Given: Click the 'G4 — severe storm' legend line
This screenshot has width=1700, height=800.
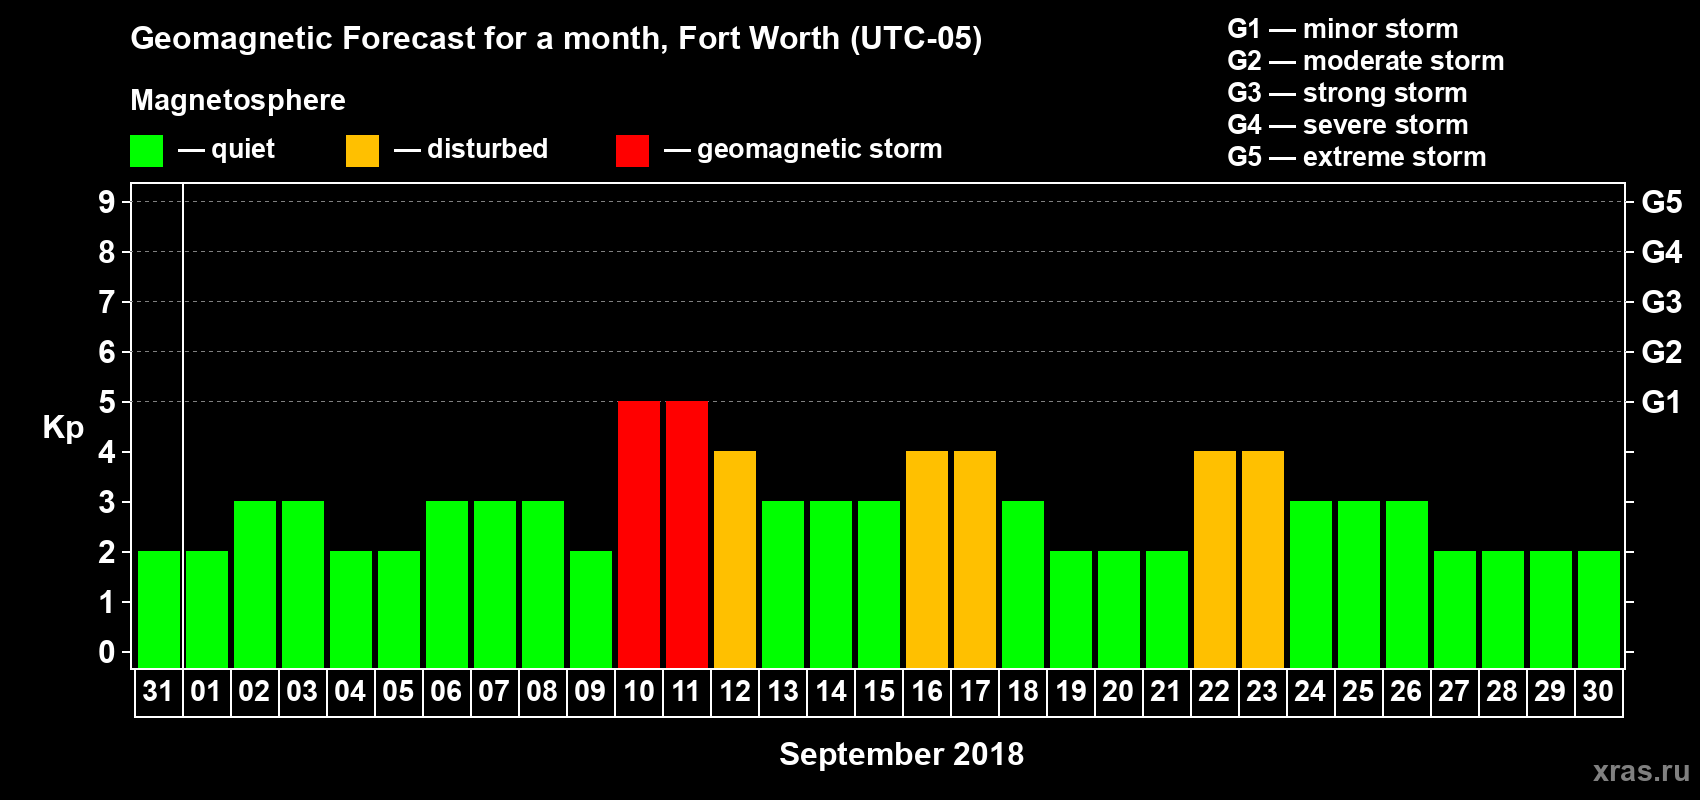Looking at the screenshot, I should click(1348, 125).
